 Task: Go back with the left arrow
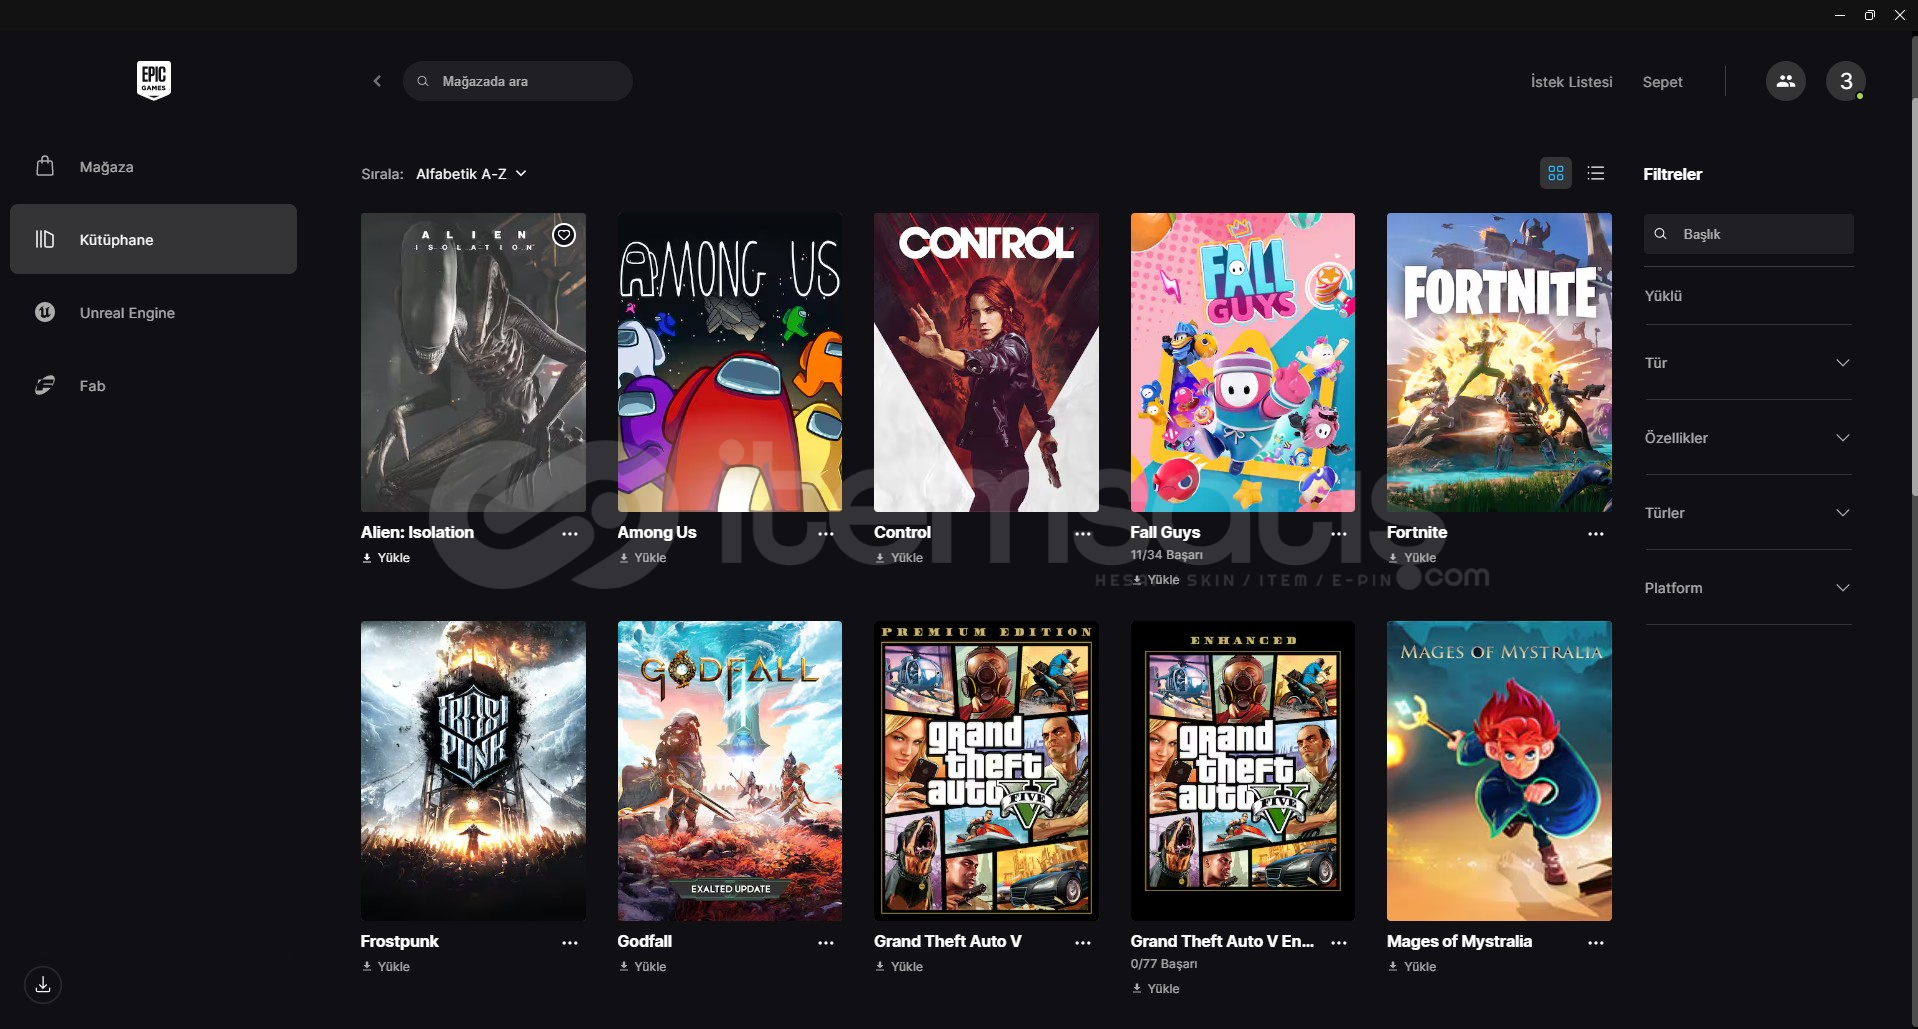click(x=377, y=81)
